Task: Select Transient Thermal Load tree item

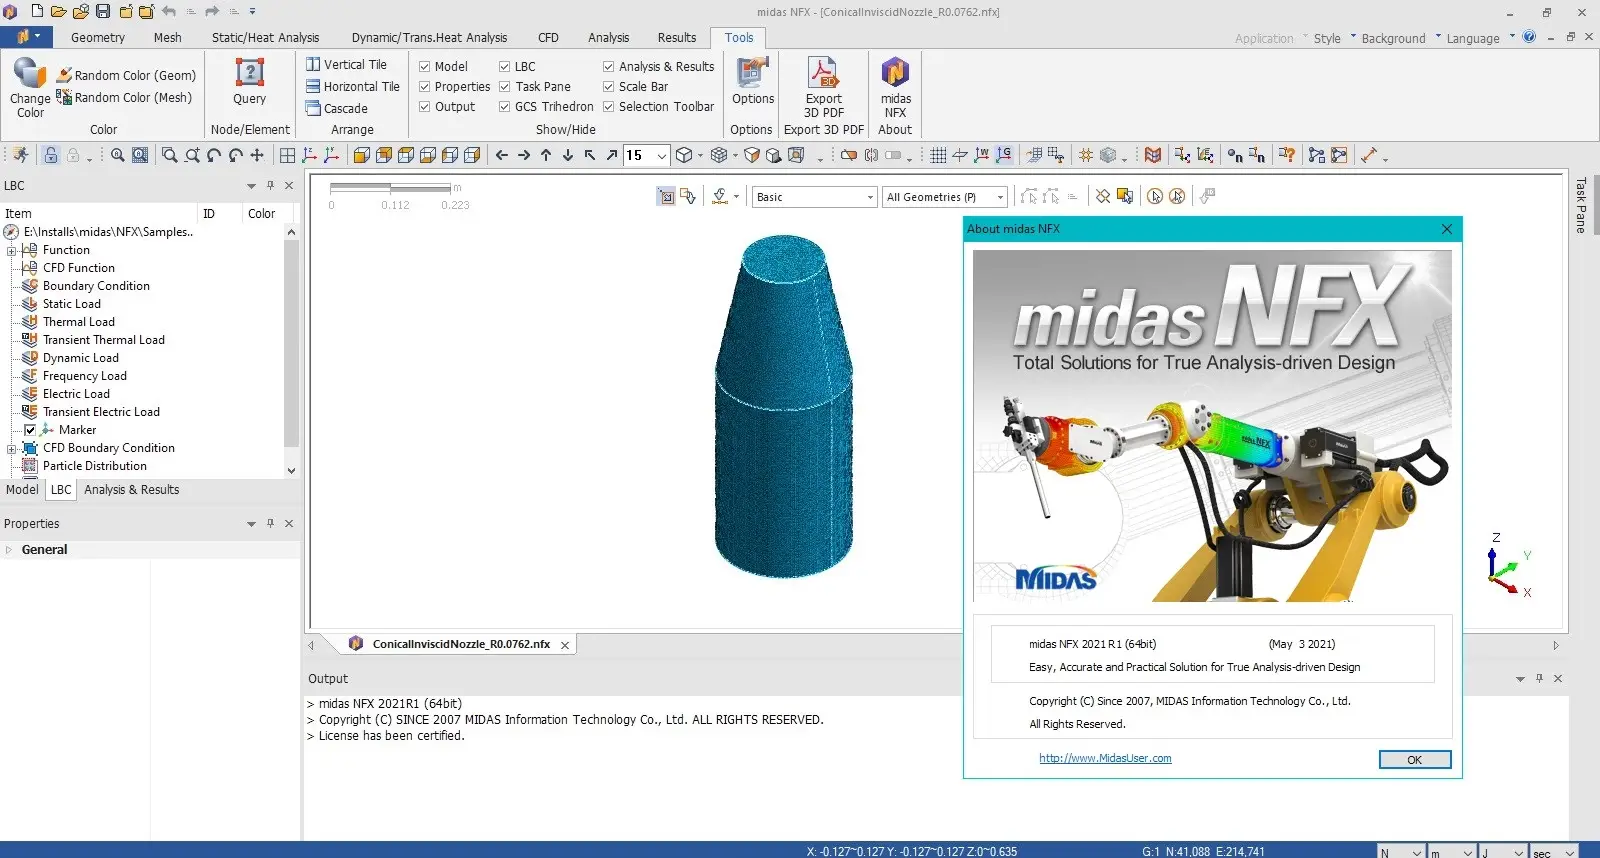Action: click(104, 340)
